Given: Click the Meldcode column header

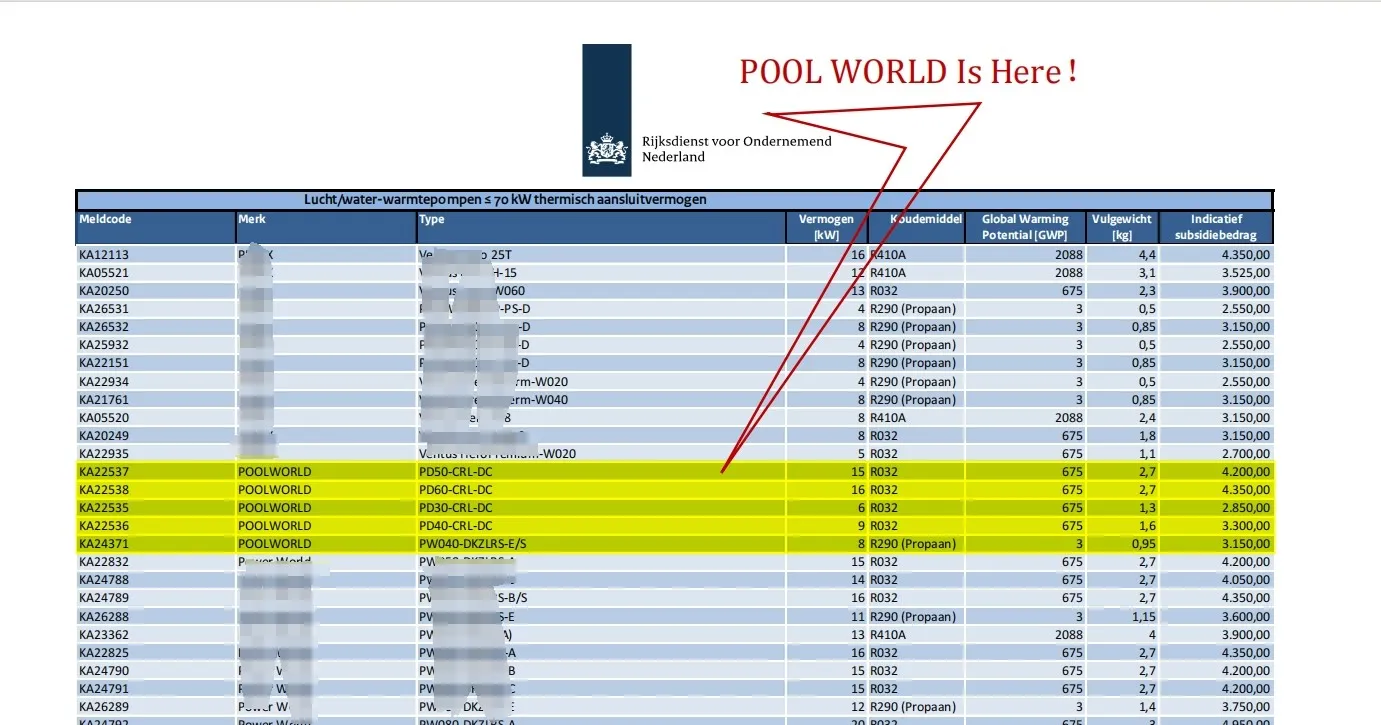Looking at the screenshot, I should 105,219.
